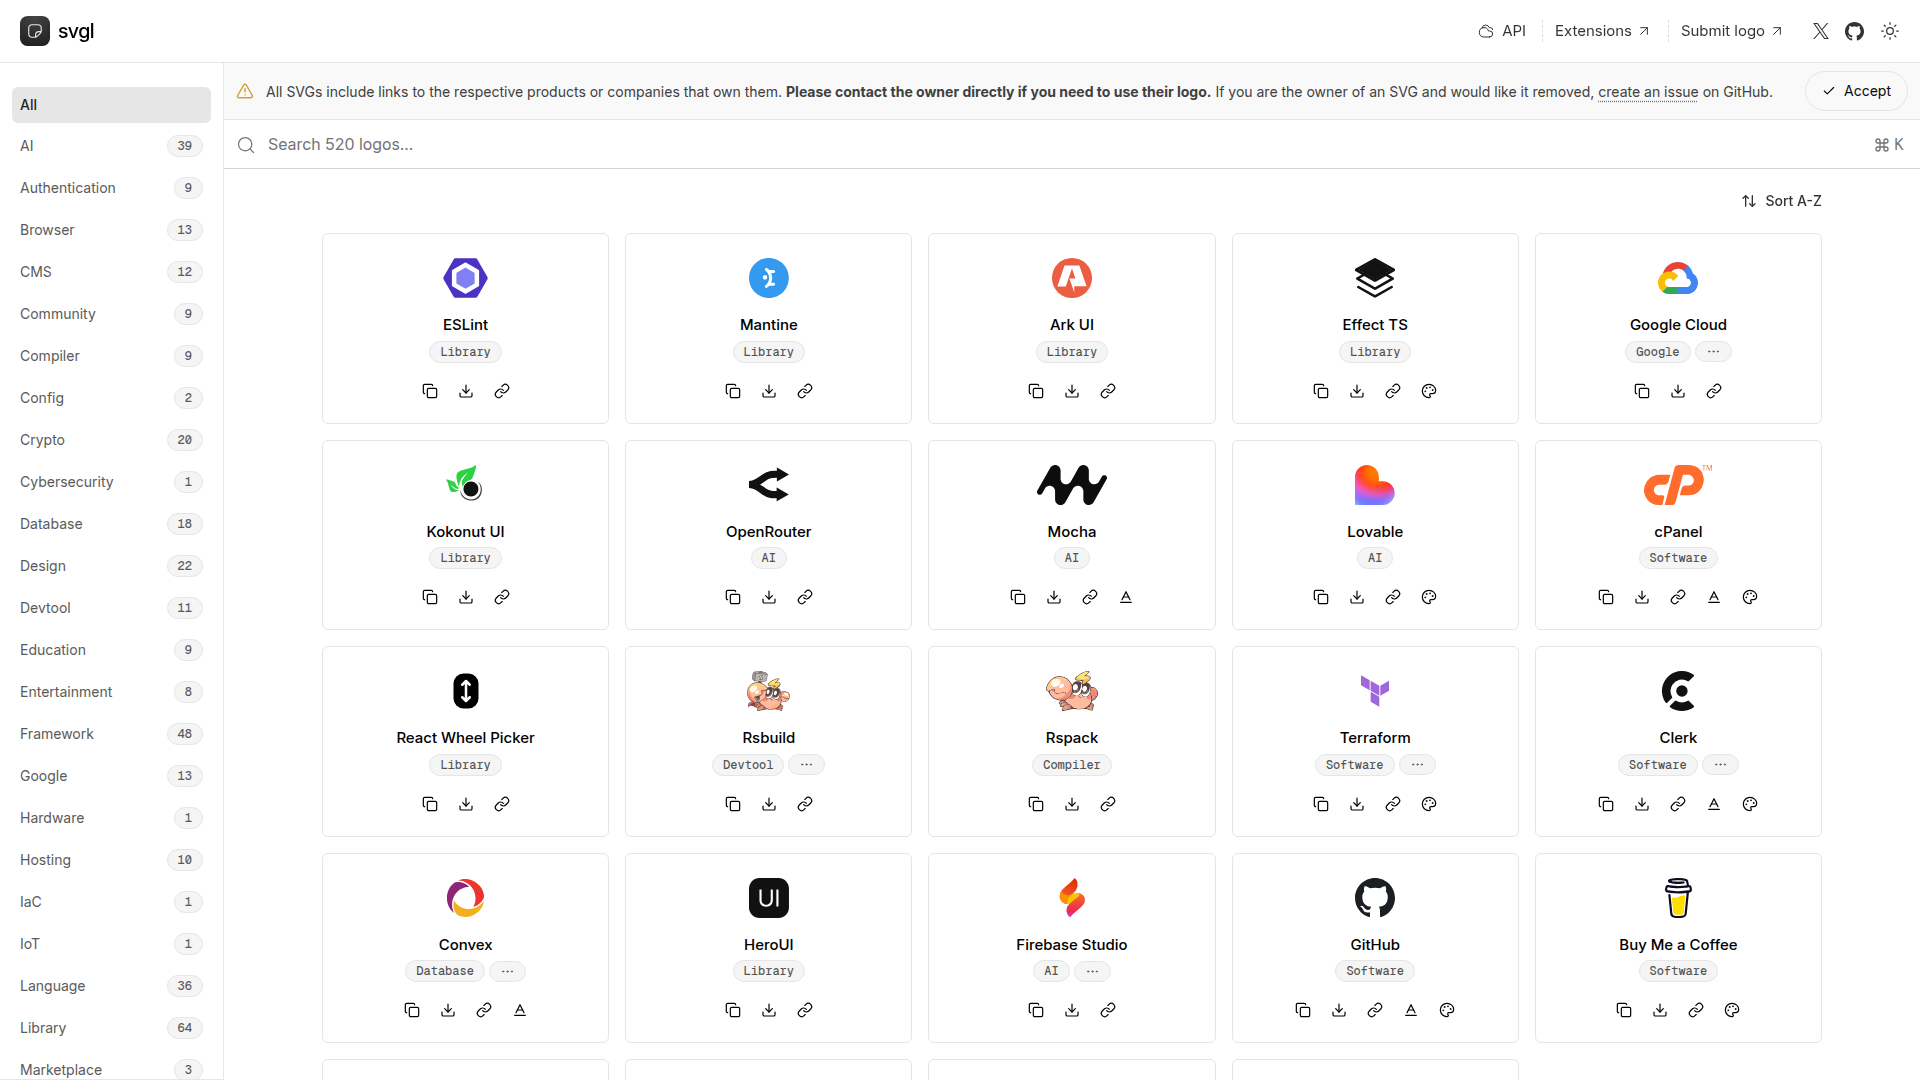Select the AI category
Viewport: 1920px width, 1080px height.
coord(111,146)
